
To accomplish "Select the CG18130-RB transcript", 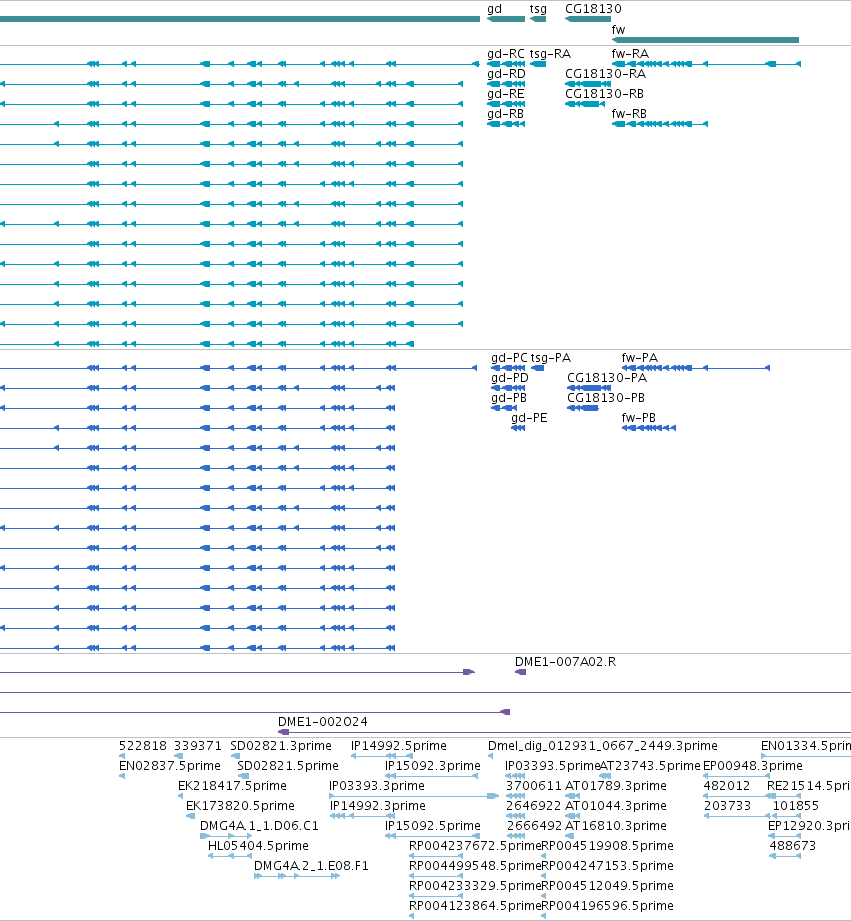I will coord(585,104).
